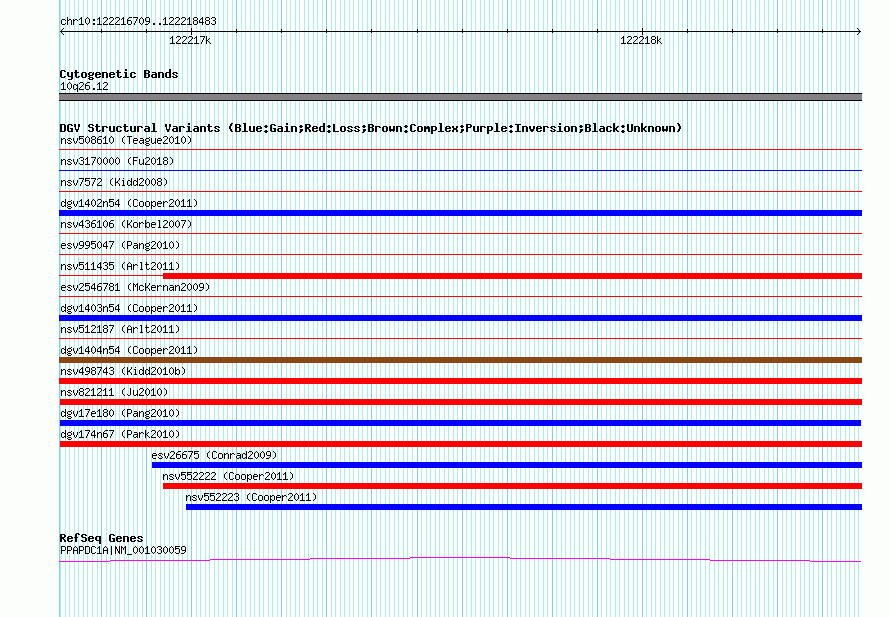This screenshot has width=890, height=617.
Task: Click the thin red nsv7572 variant line
Action: coord(460,192)
